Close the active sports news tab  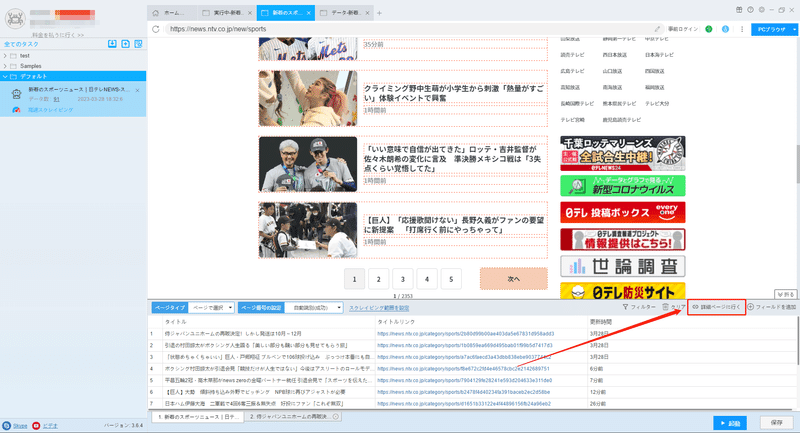tap(309, 13)
